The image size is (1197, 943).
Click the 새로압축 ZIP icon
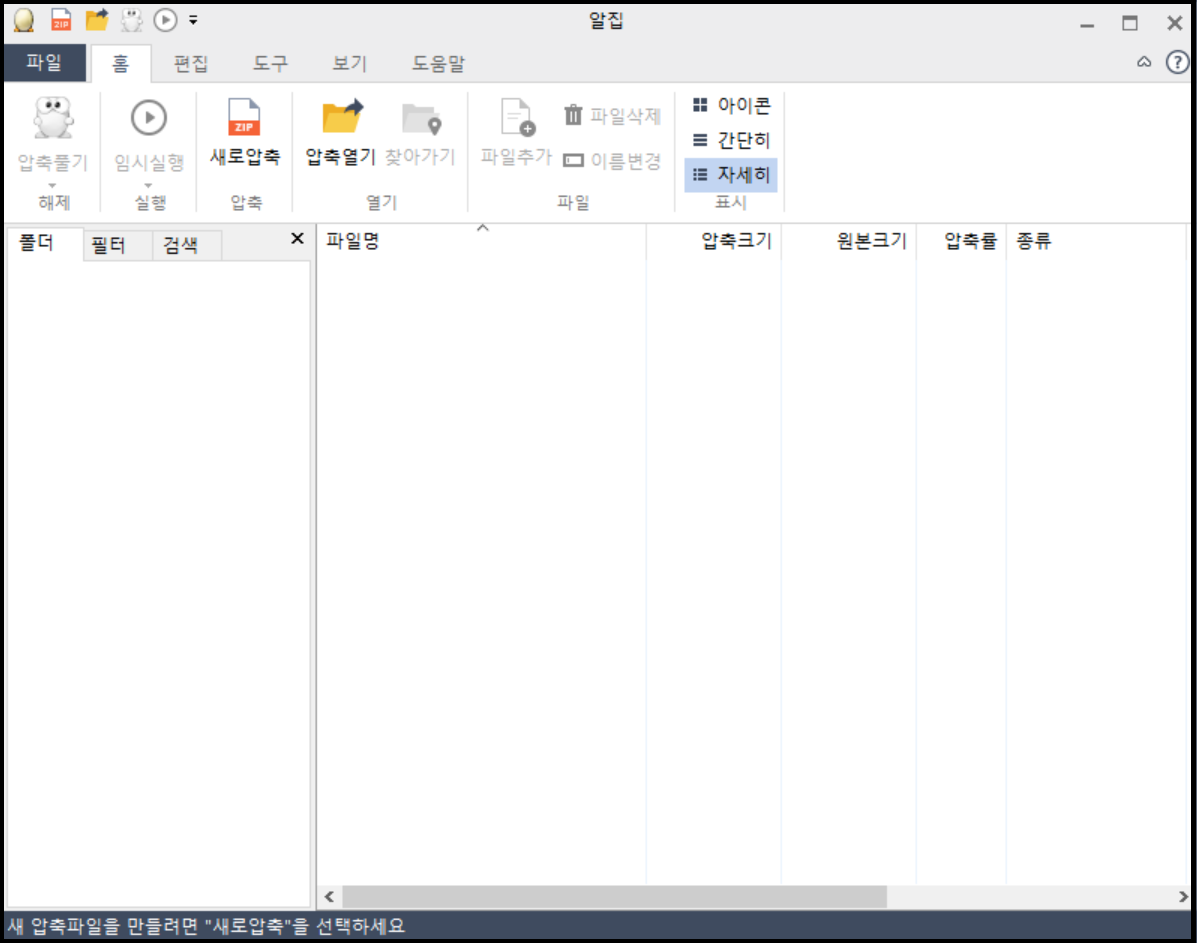point(244,118)
